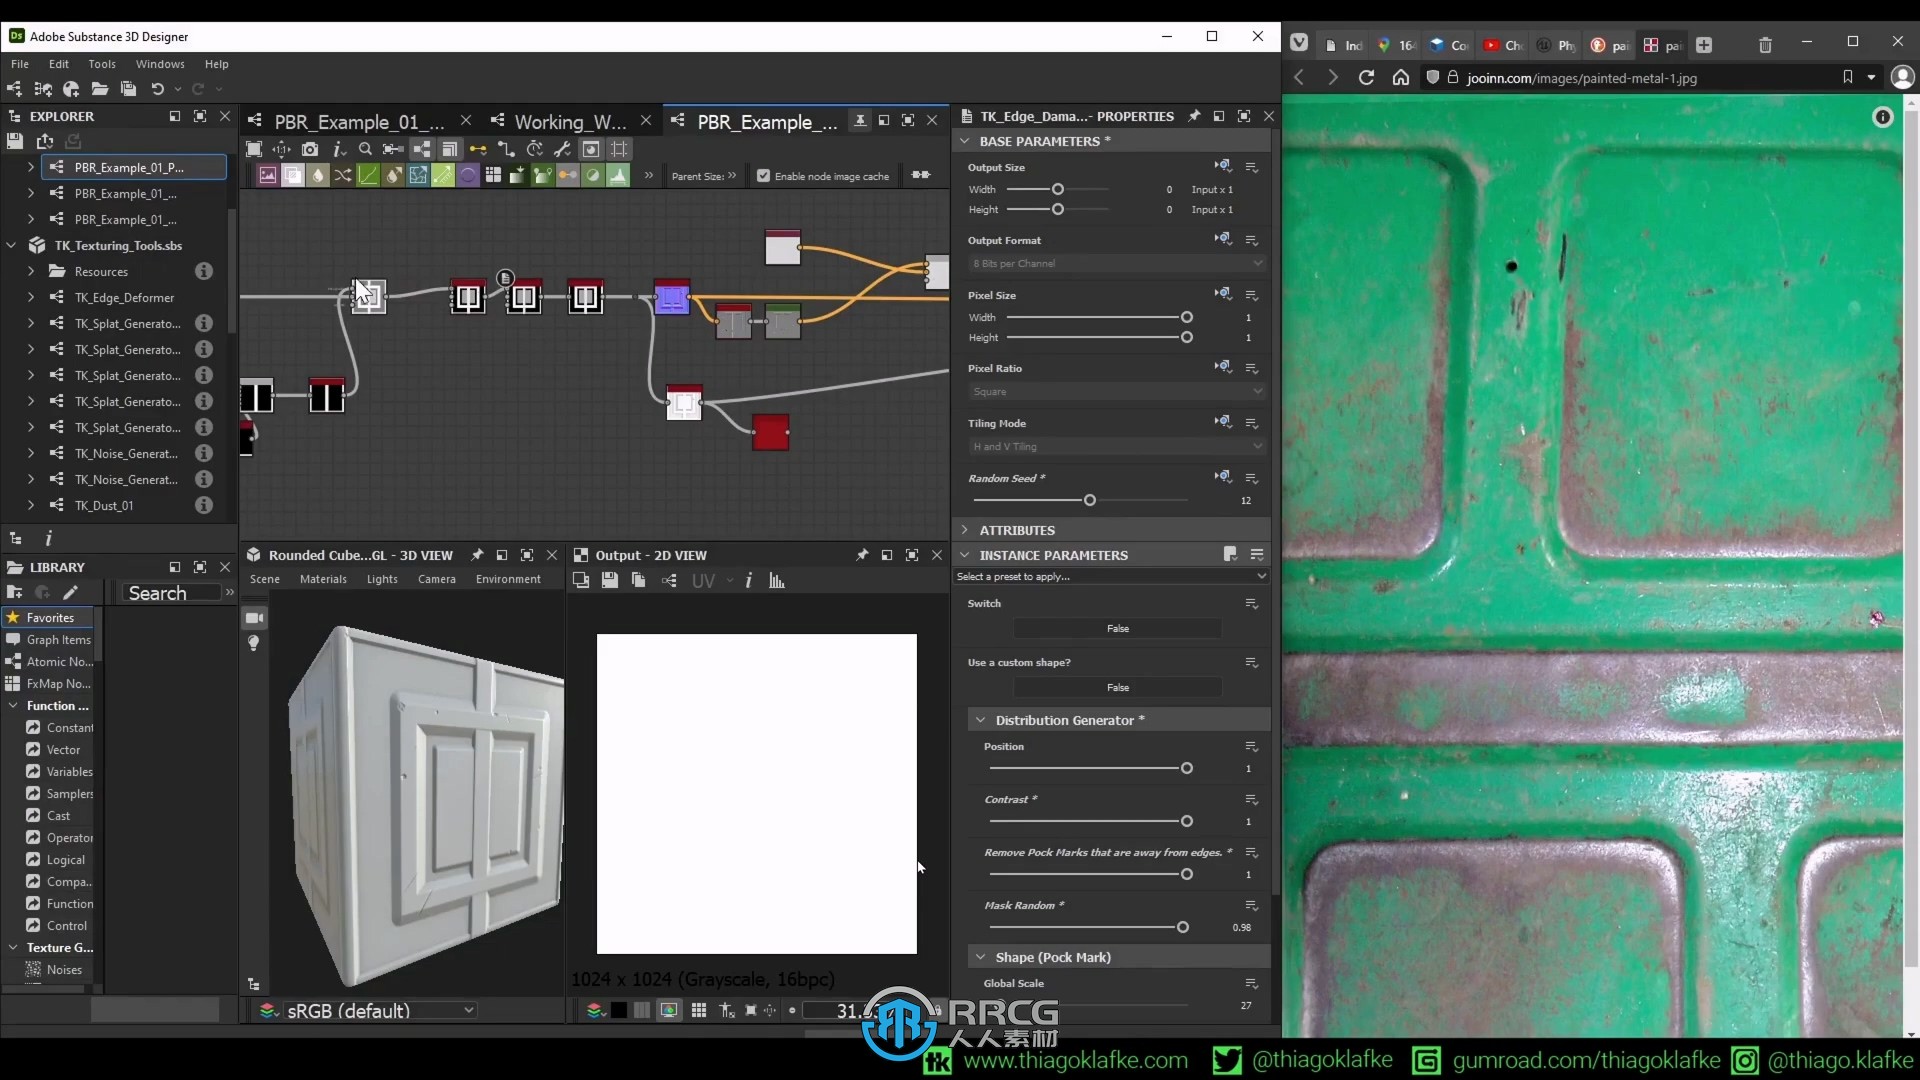Select the Environment tab in 3D view
Screen dimensions: 1920x1080
508,580
